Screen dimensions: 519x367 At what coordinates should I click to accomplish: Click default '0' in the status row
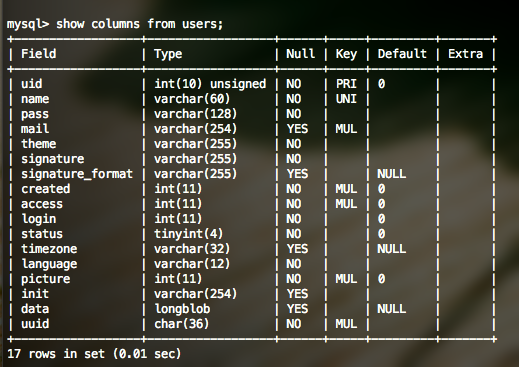[381, 234]
